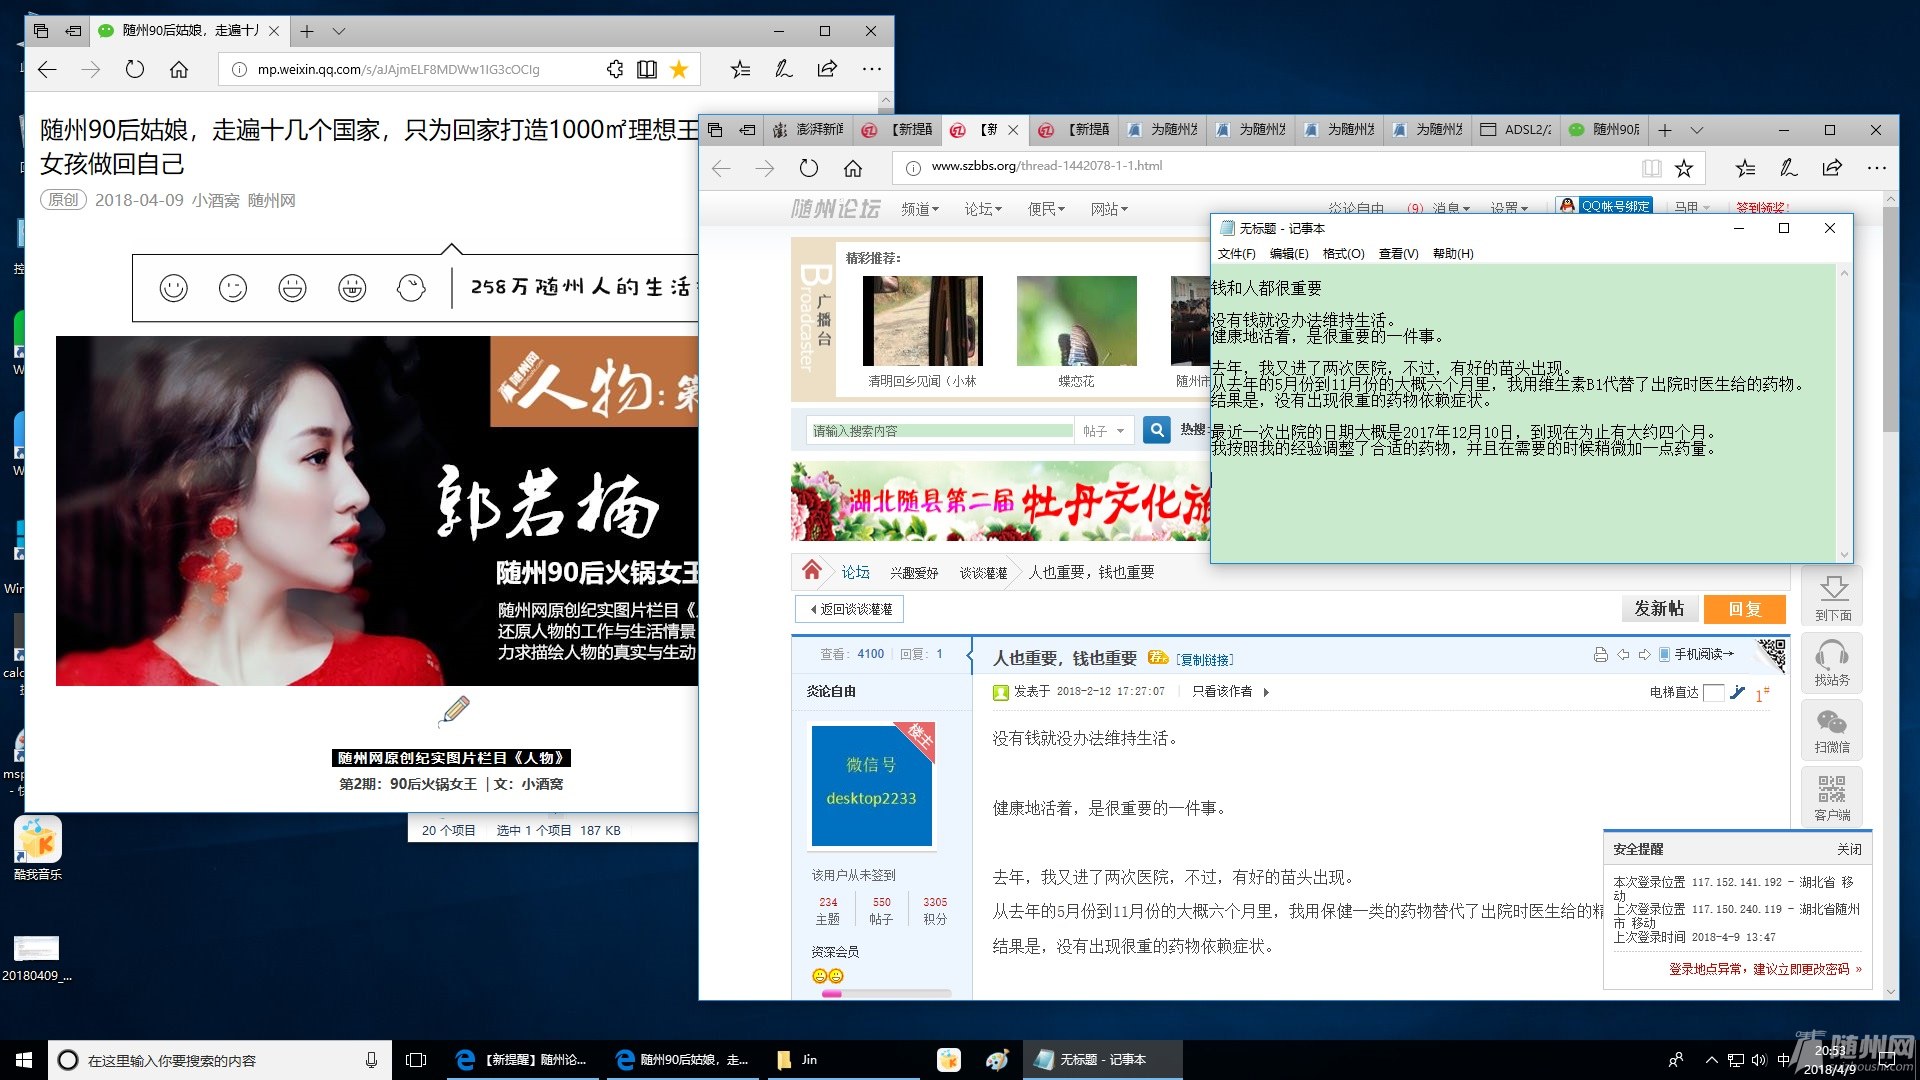
Task: Open reading view in the mp.weixin browser window
Action: pos(647,69)
